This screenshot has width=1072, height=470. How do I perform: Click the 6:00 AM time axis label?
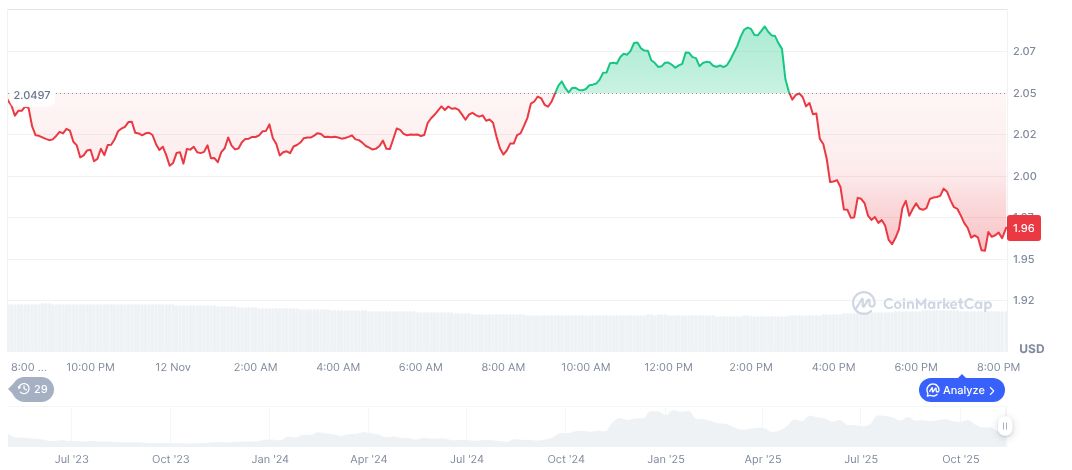pos(420,367)
